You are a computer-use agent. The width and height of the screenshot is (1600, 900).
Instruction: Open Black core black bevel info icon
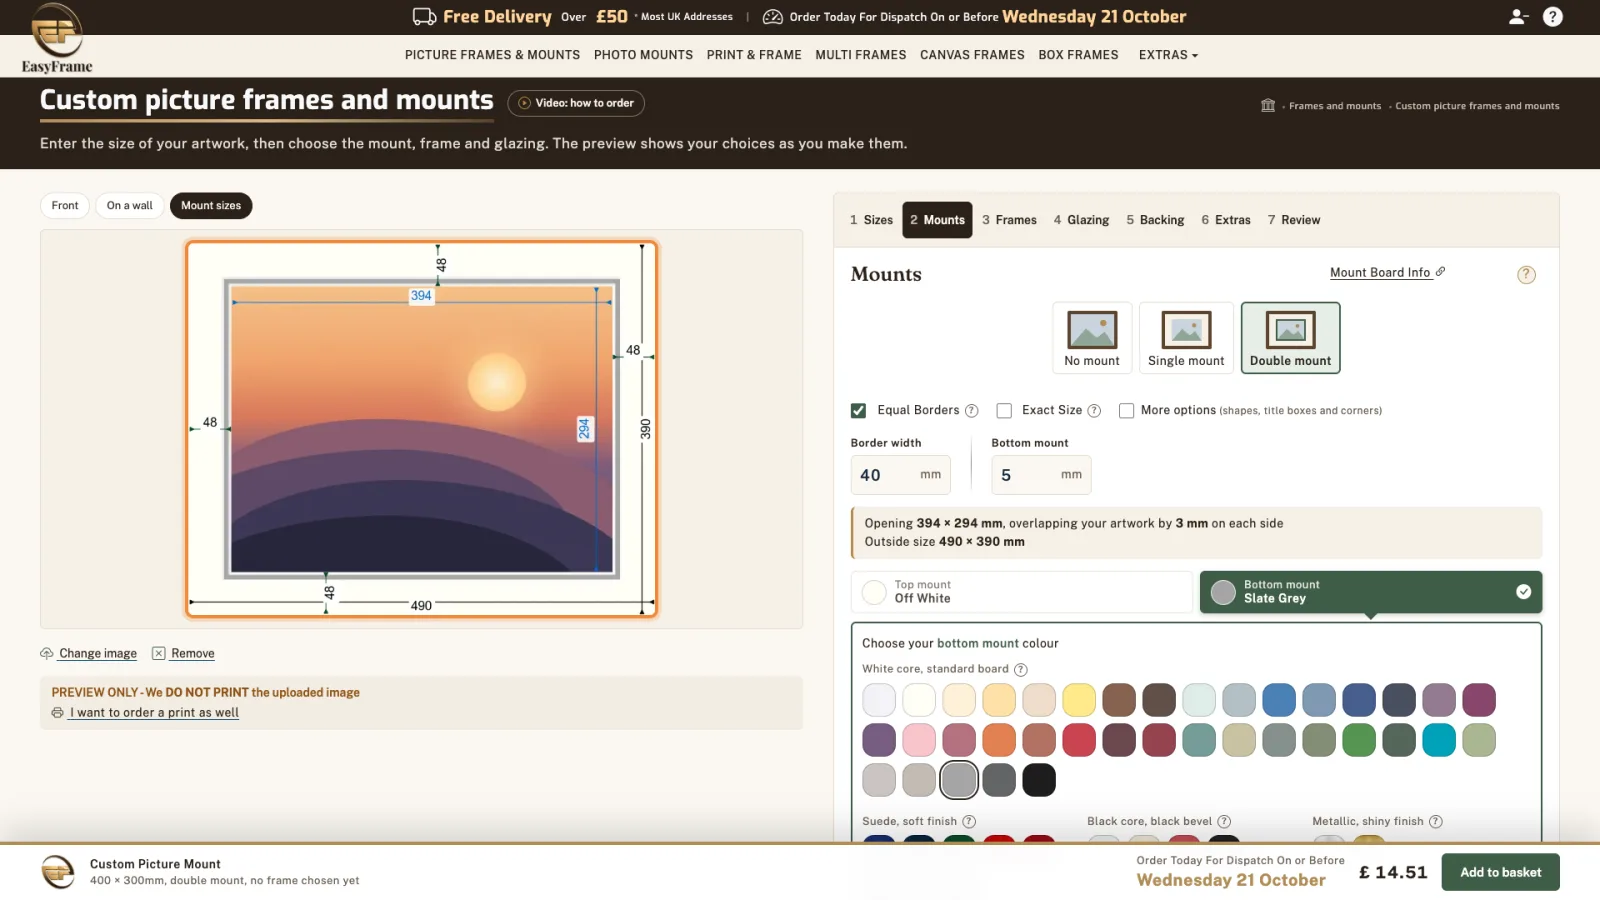coord(1224,822)
